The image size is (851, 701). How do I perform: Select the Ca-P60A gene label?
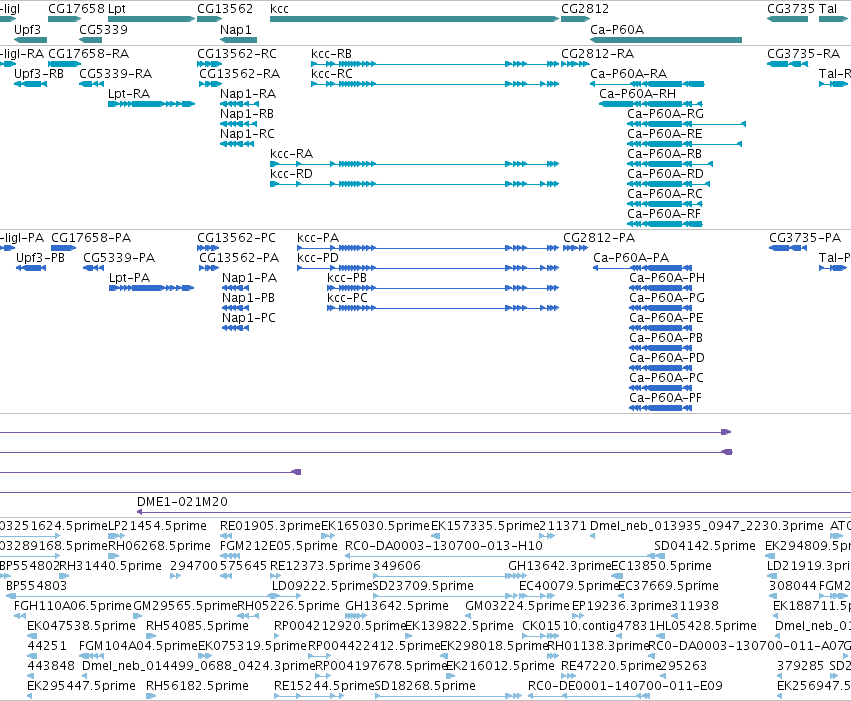617,29
